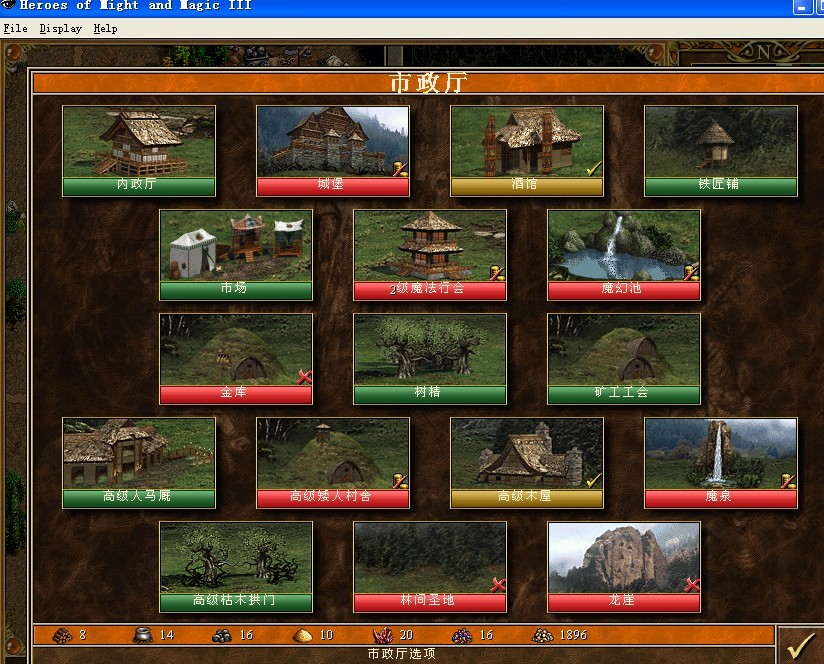Select the 内政厅 building thumbnail
824x664 pixels.
(139, 142)
